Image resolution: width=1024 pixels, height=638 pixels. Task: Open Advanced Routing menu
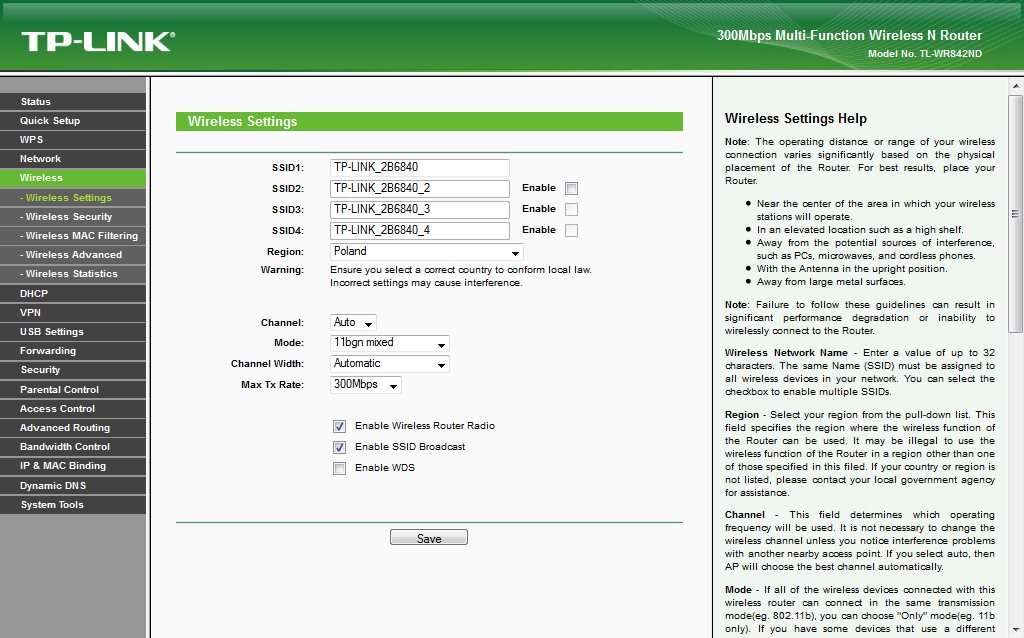click(72, 427)
